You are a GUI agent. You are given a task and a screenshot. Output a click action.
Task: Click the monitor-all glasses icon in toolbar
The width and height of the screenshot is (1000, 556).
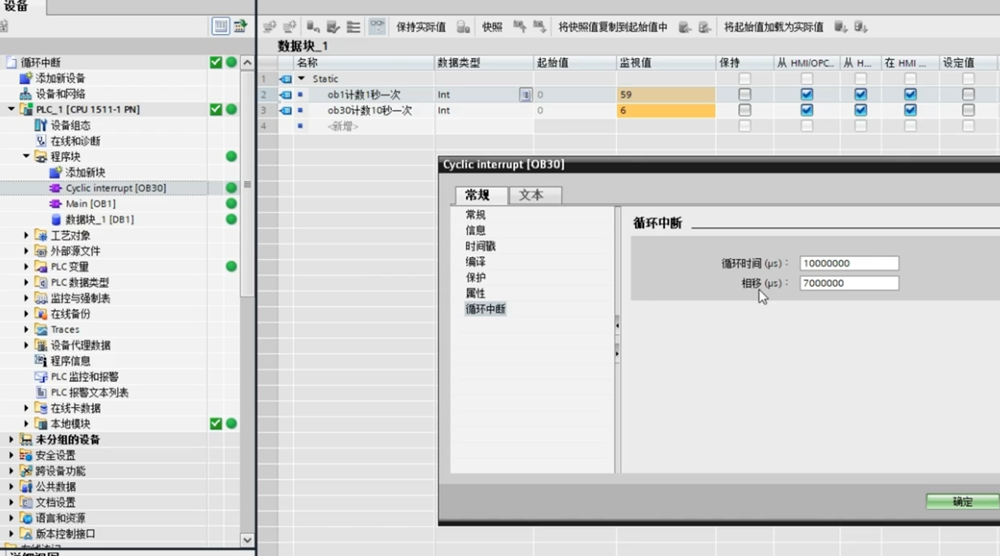[x=377, y=27]
